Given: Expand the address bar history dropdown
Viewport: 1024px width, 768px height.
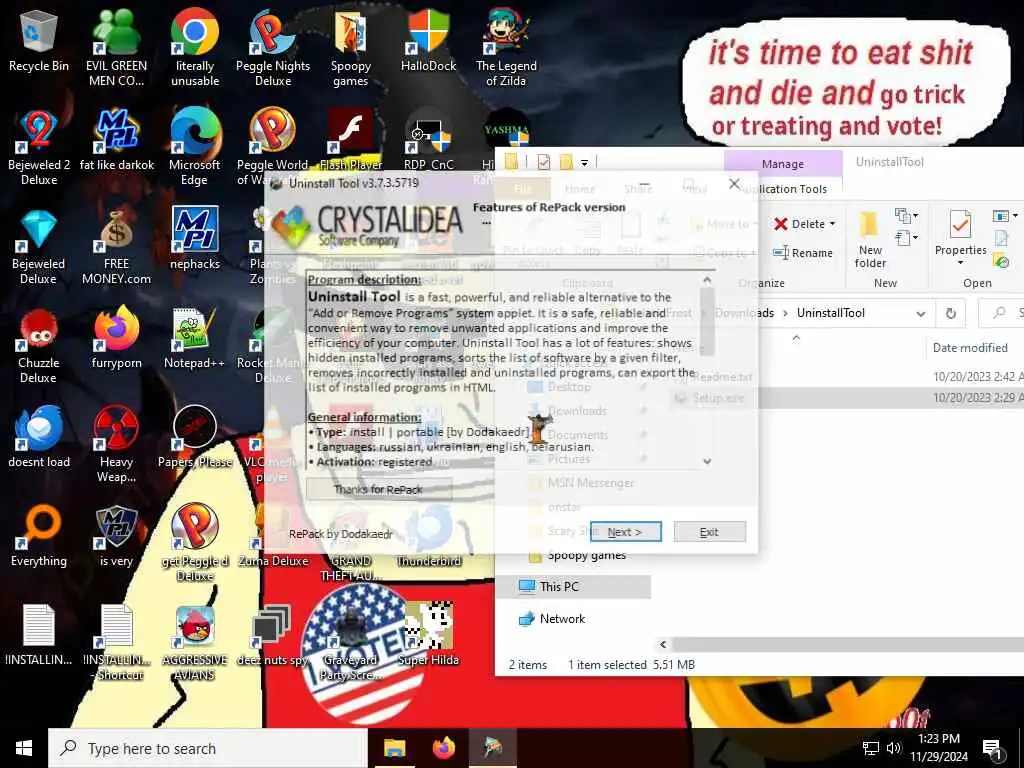Looking at the screenshot, I should (x=920, y=313).
